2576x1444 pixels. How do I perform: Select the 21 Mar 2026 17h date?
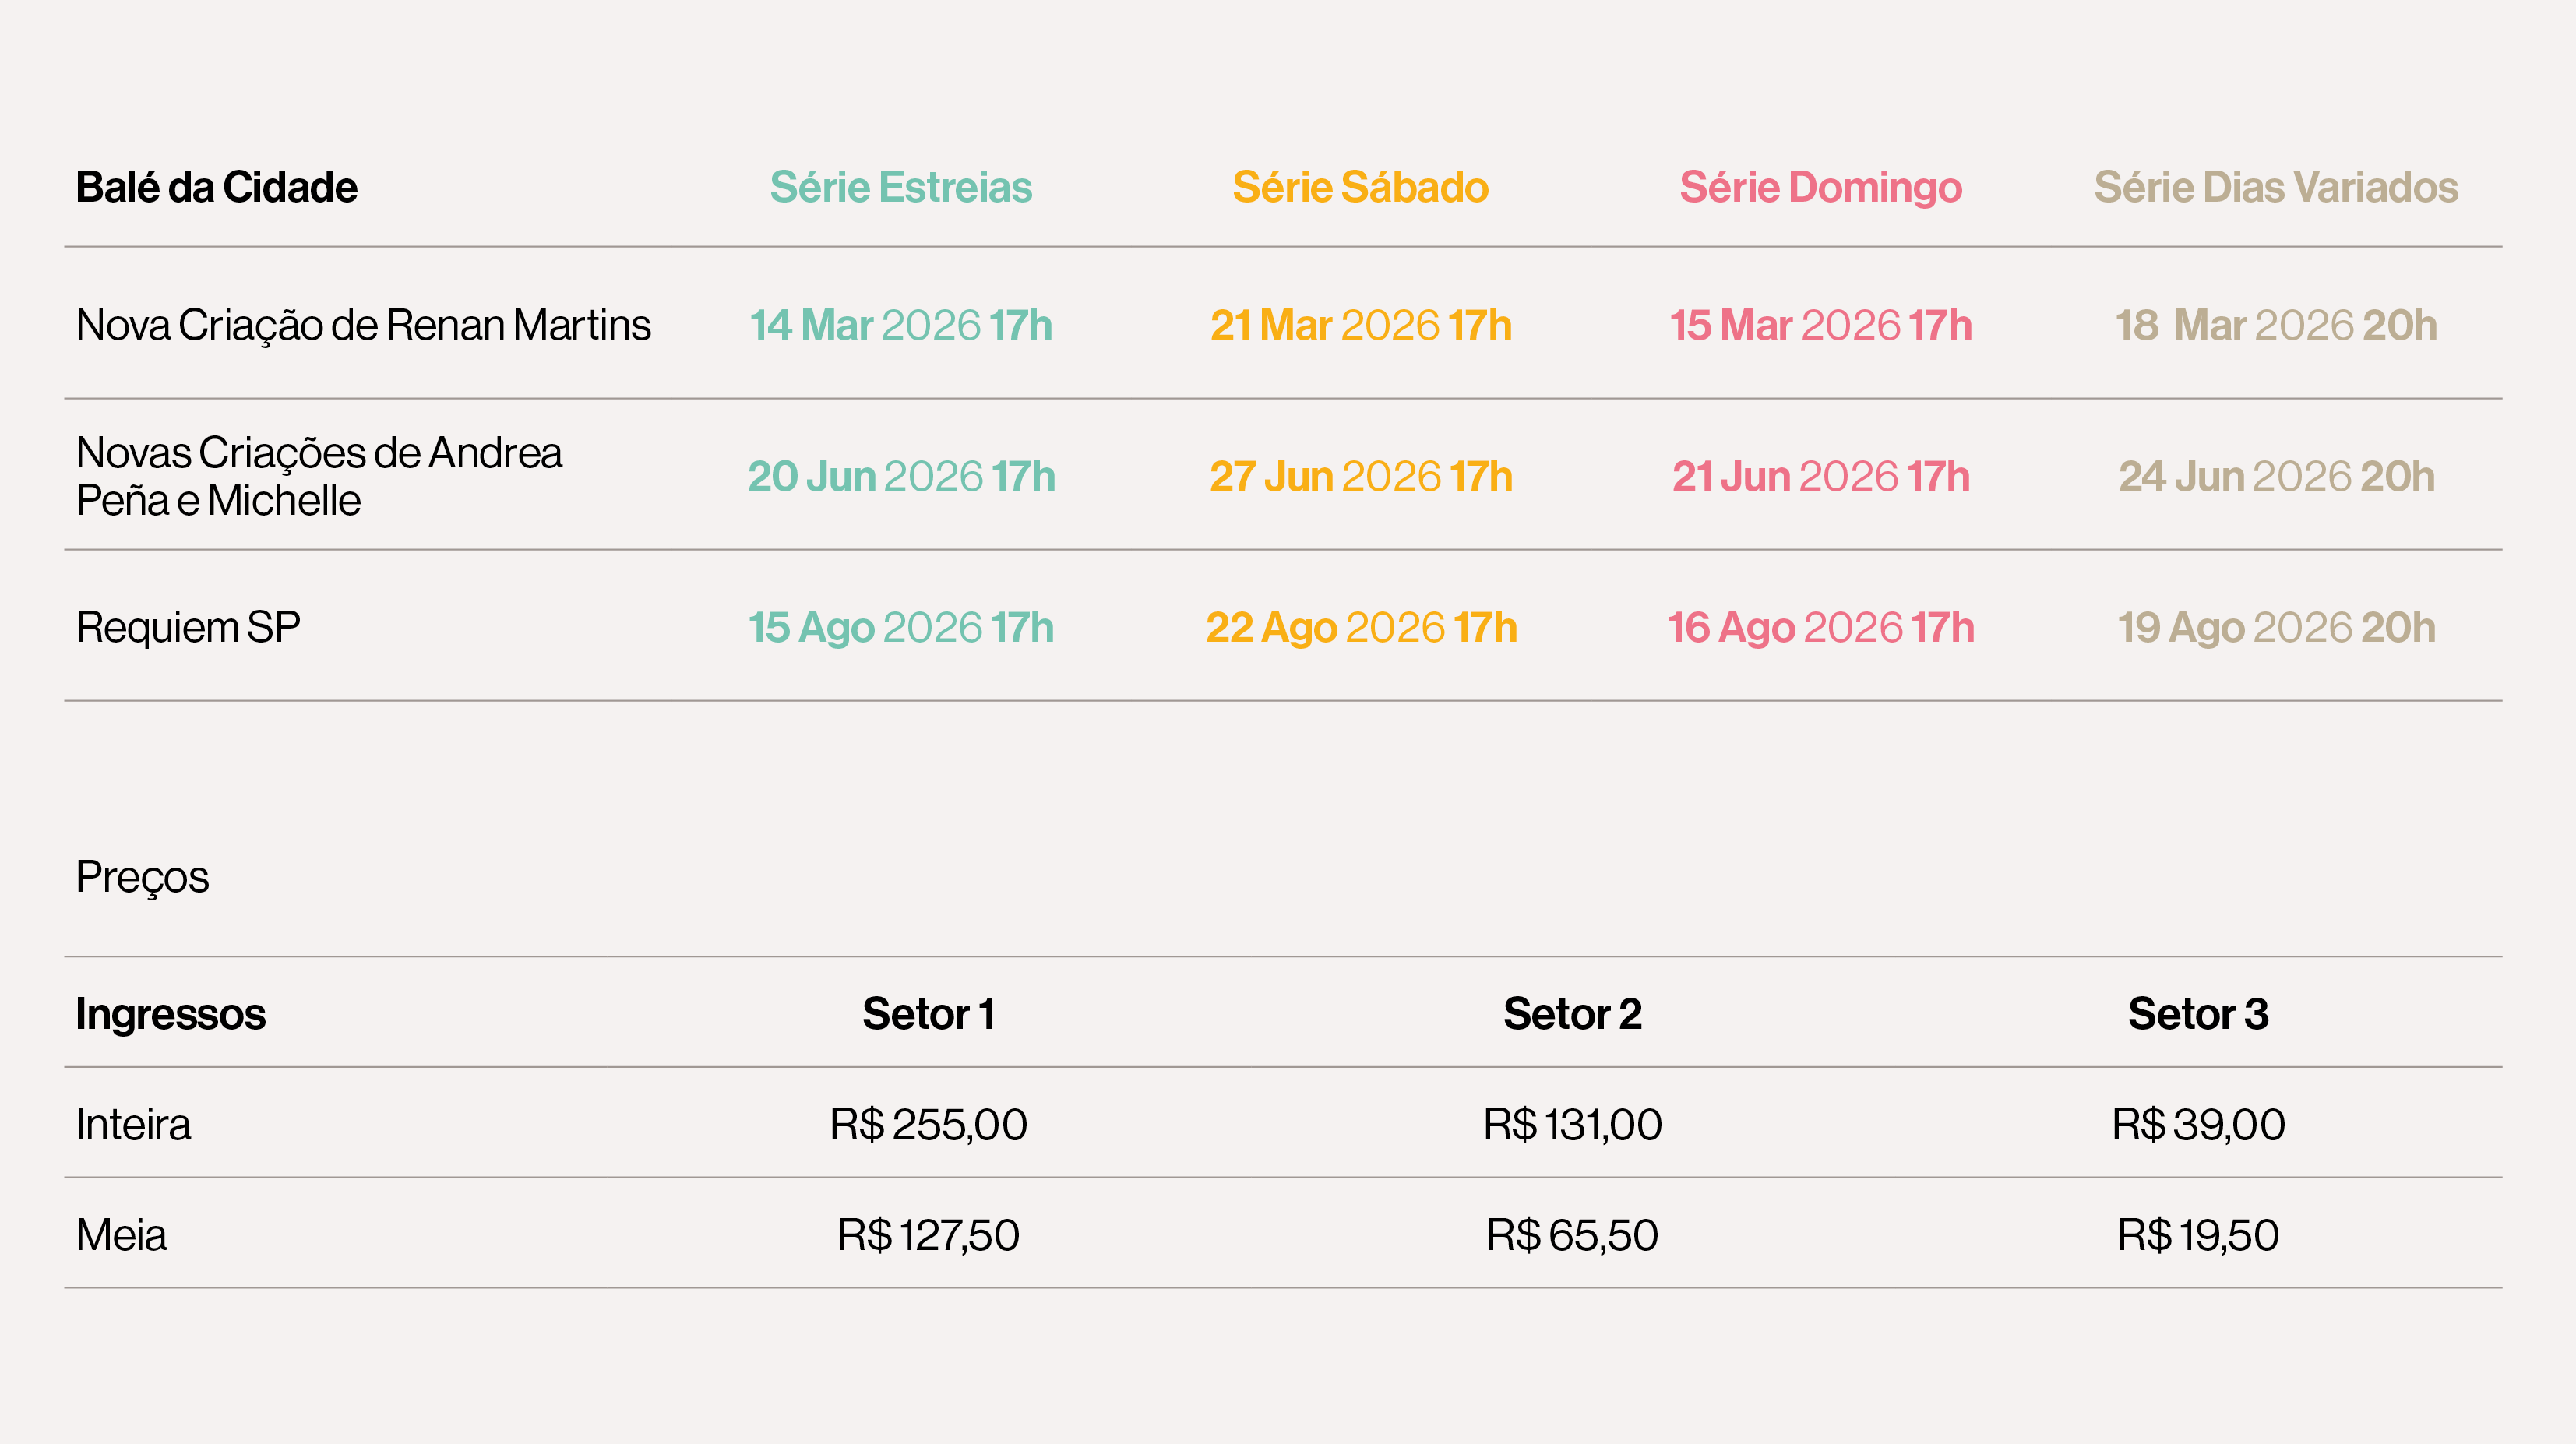click(1360, 325)
